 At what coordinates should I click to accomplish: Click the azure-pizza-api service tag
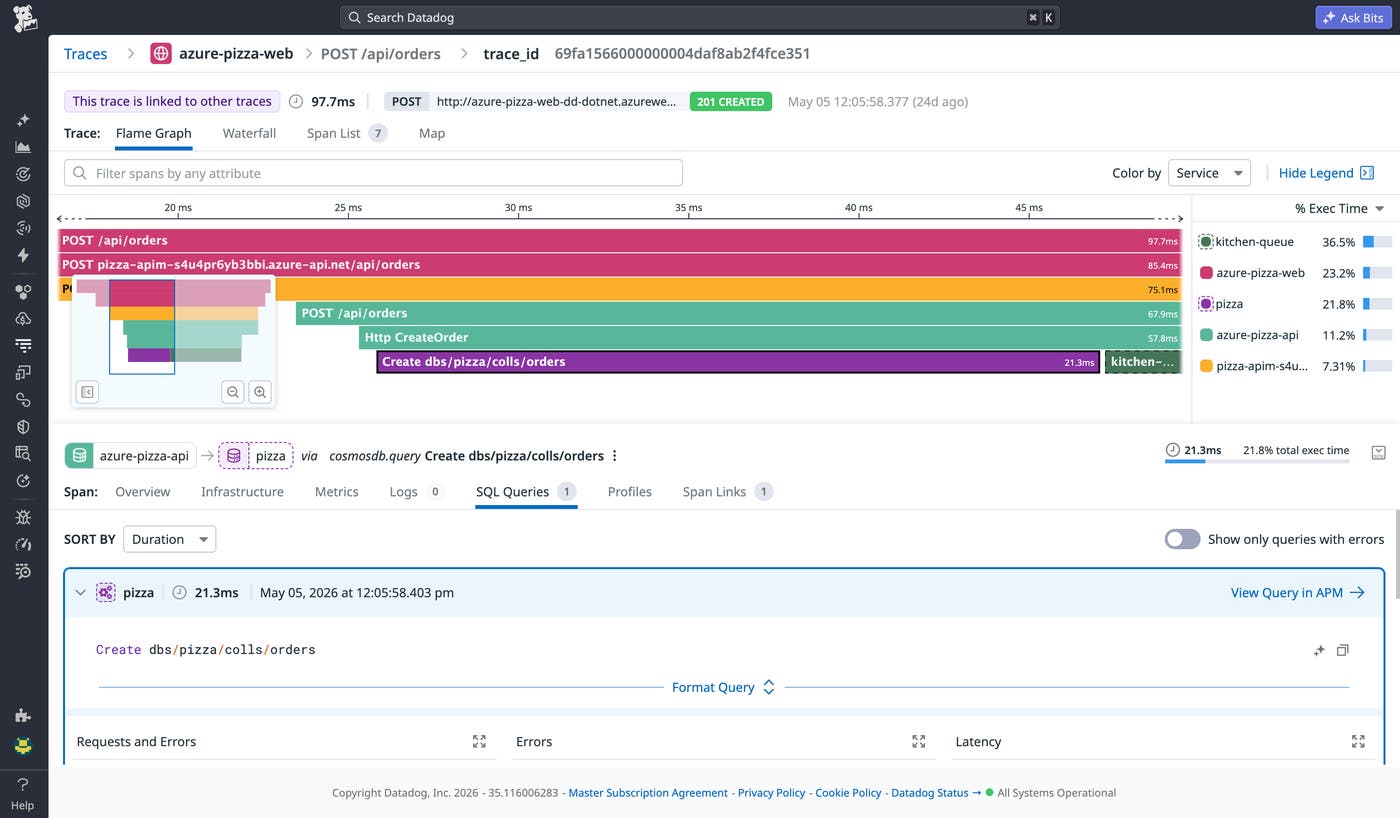[130, 456]
